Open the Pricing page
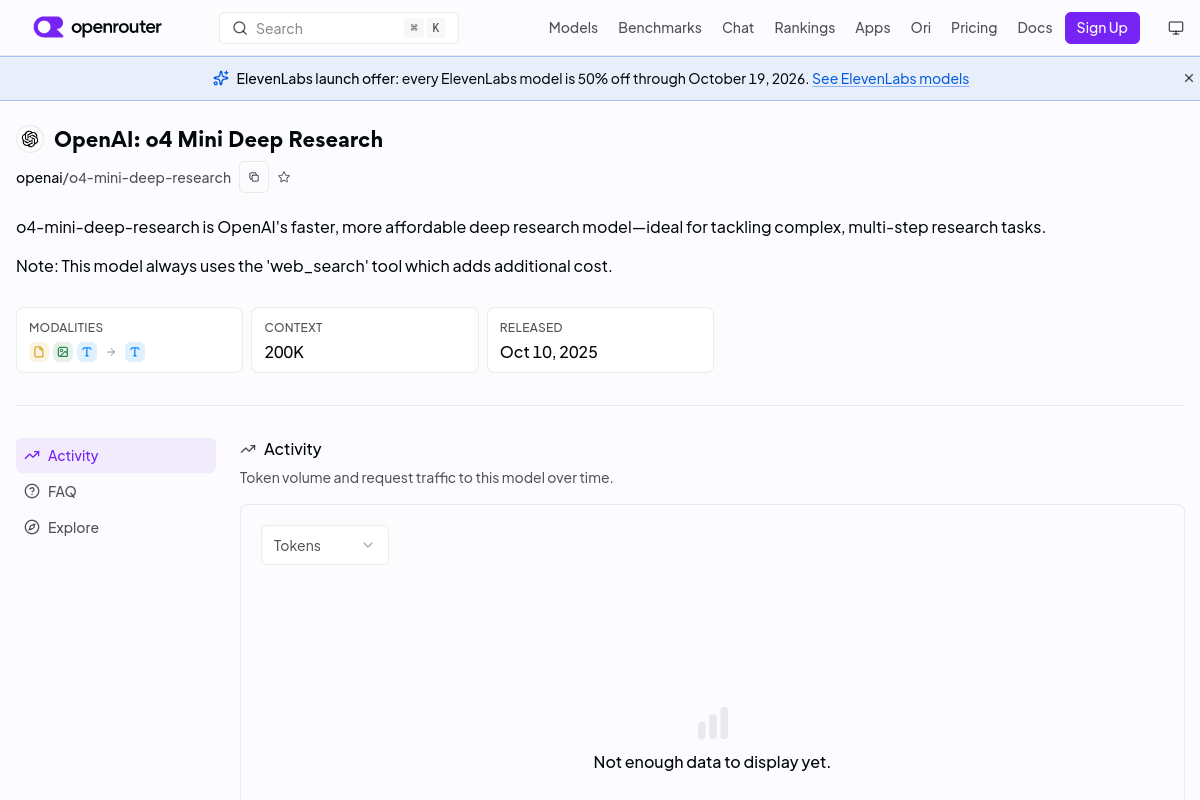 point(974,28)
